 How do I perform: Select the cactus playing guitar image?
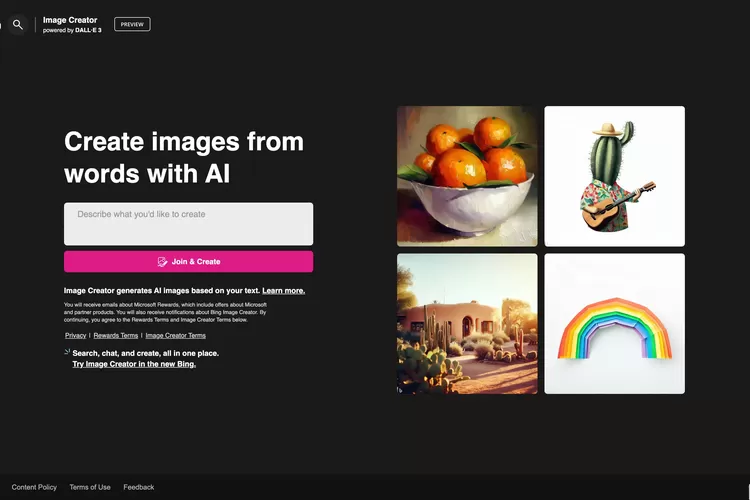614,176
